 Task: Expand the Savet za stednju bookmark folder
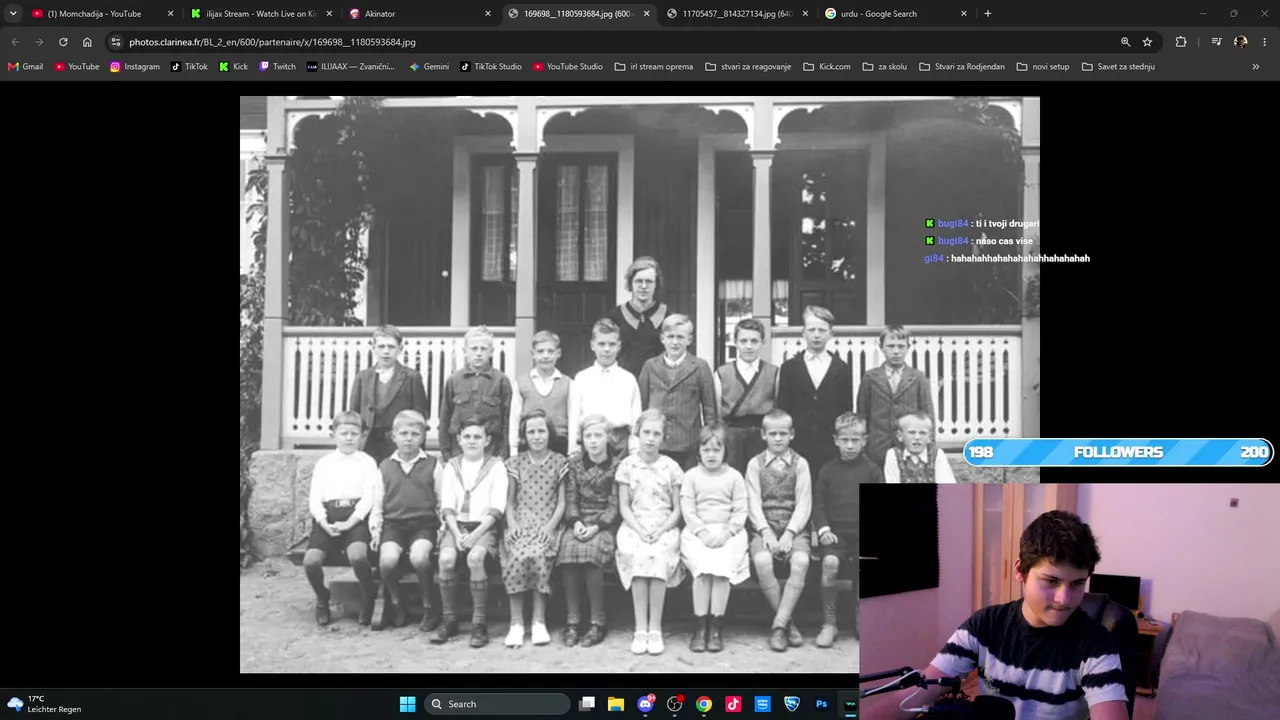(x=1118, y=67)
